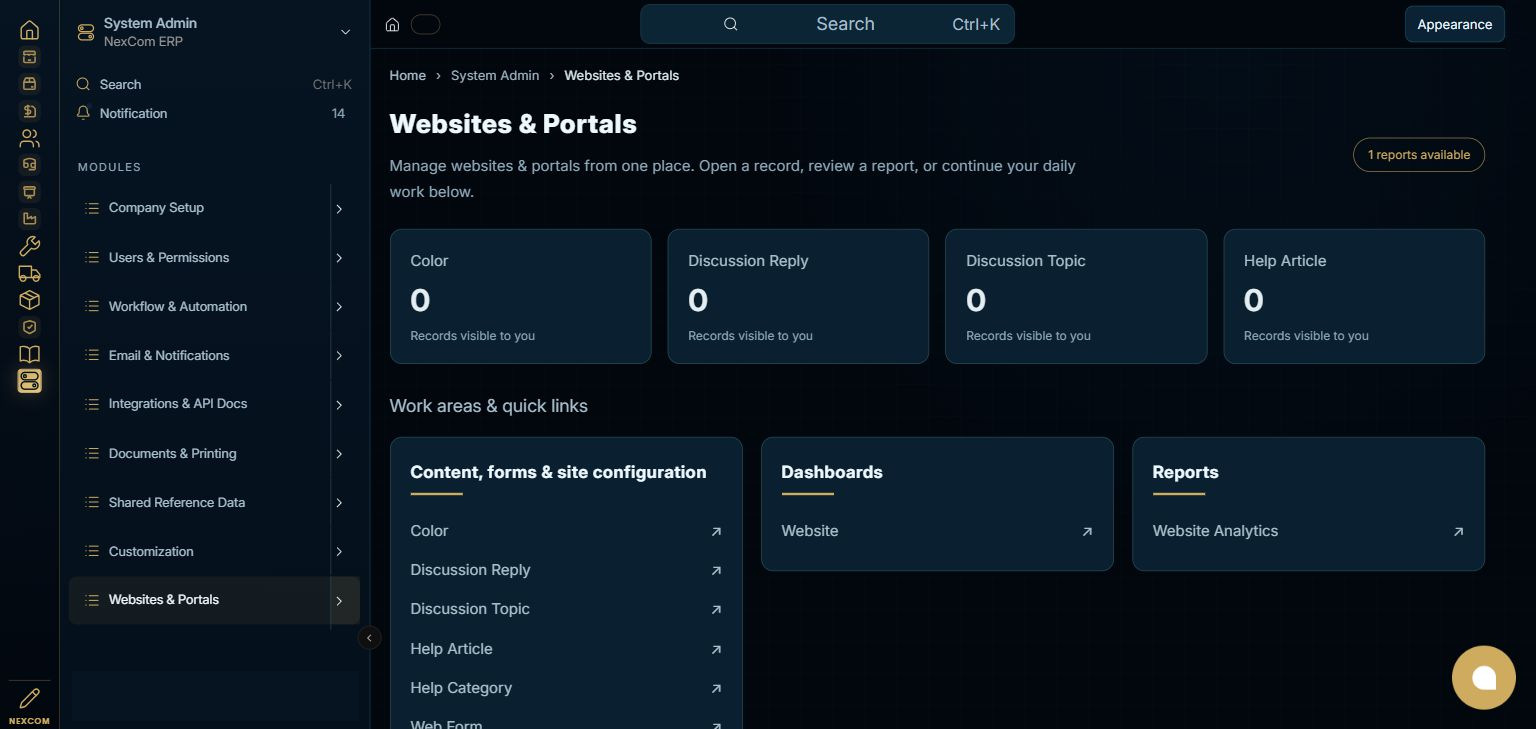This screenshot has height=729, width=1536.
Task: Open the open-book icon in the rail
Action: point(29,354)
